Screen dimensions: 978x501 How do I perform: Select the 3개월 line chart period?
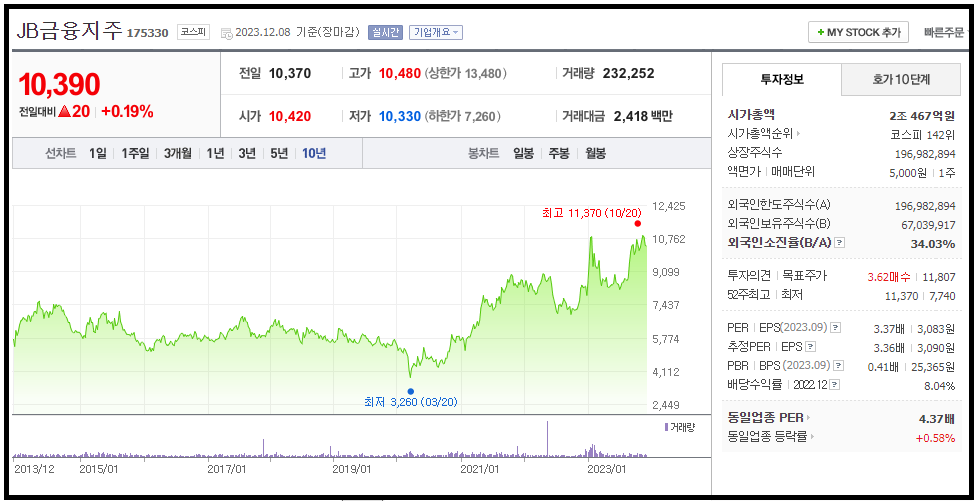178,153
